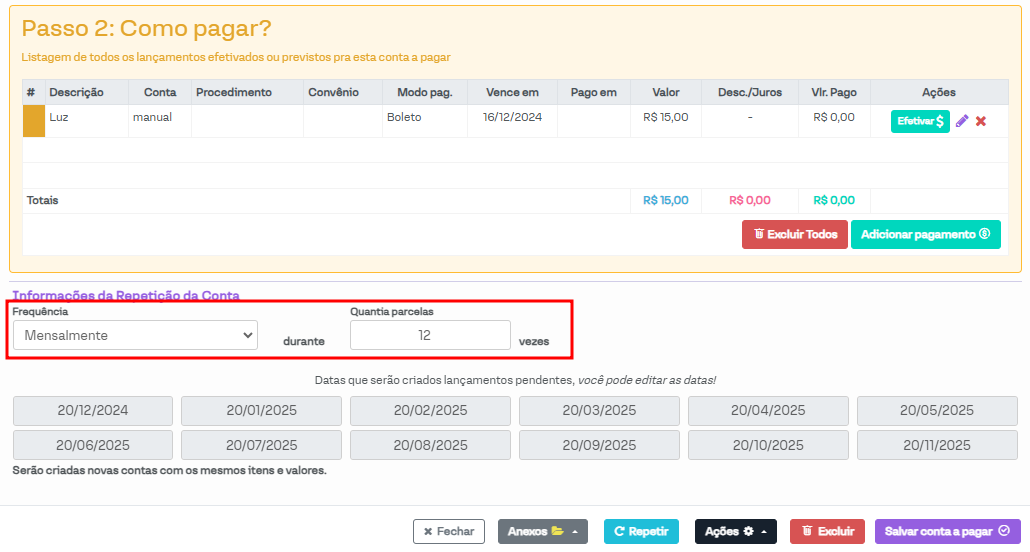Select the 20/05/2025 date box
This screenshot has height=552, width=1030.
point(937,411)
